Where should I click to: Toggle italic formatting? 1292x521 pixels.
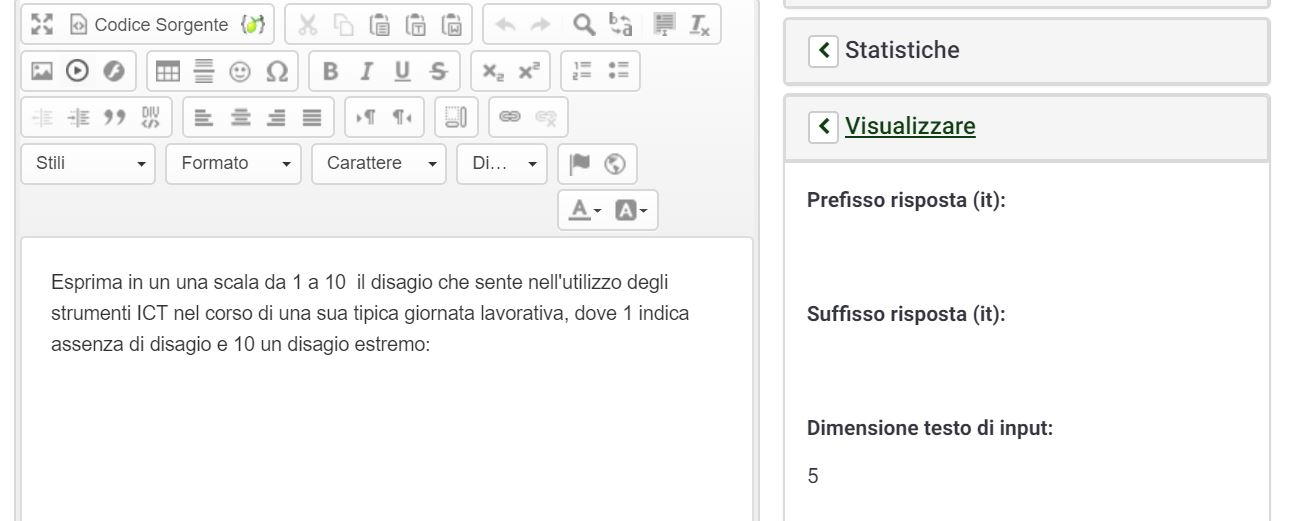coord(365,71)
